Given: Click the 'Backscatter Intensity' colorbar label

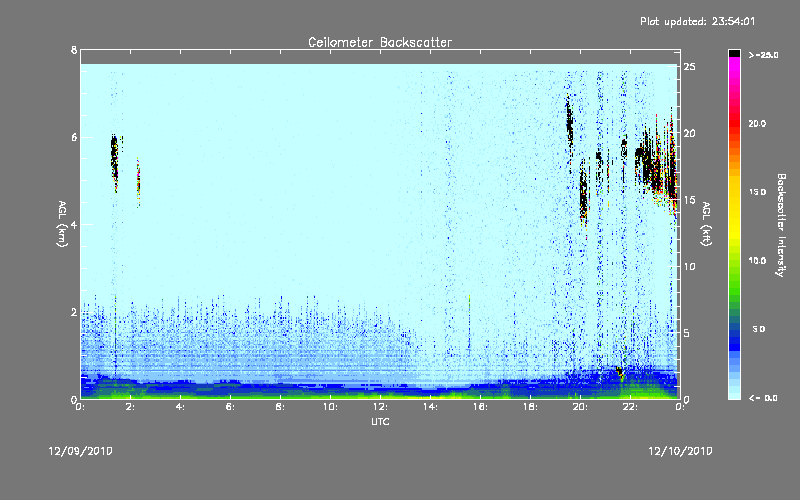Looking at the screenshot, I should [x=781, y=225].
